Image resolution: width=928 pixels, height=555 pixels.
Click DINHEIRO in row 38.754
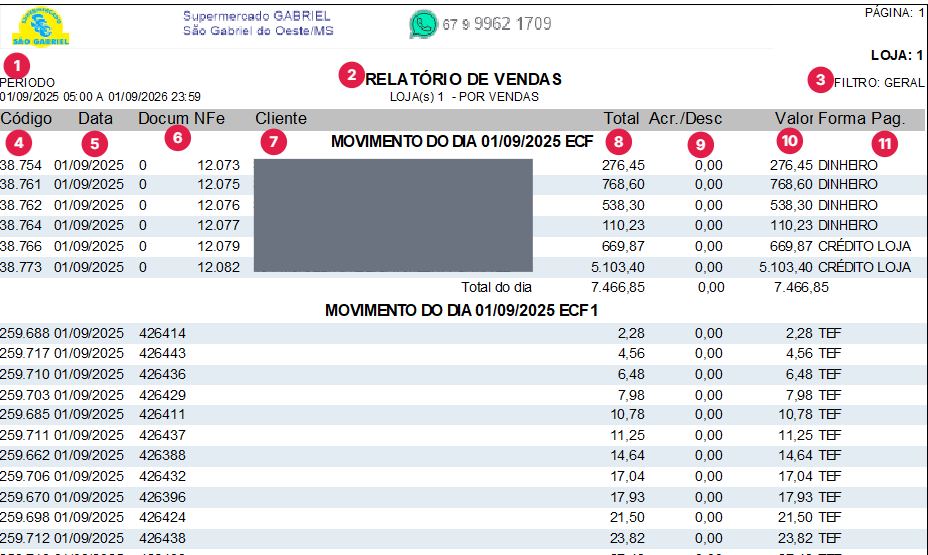click(x=848, y=165)
